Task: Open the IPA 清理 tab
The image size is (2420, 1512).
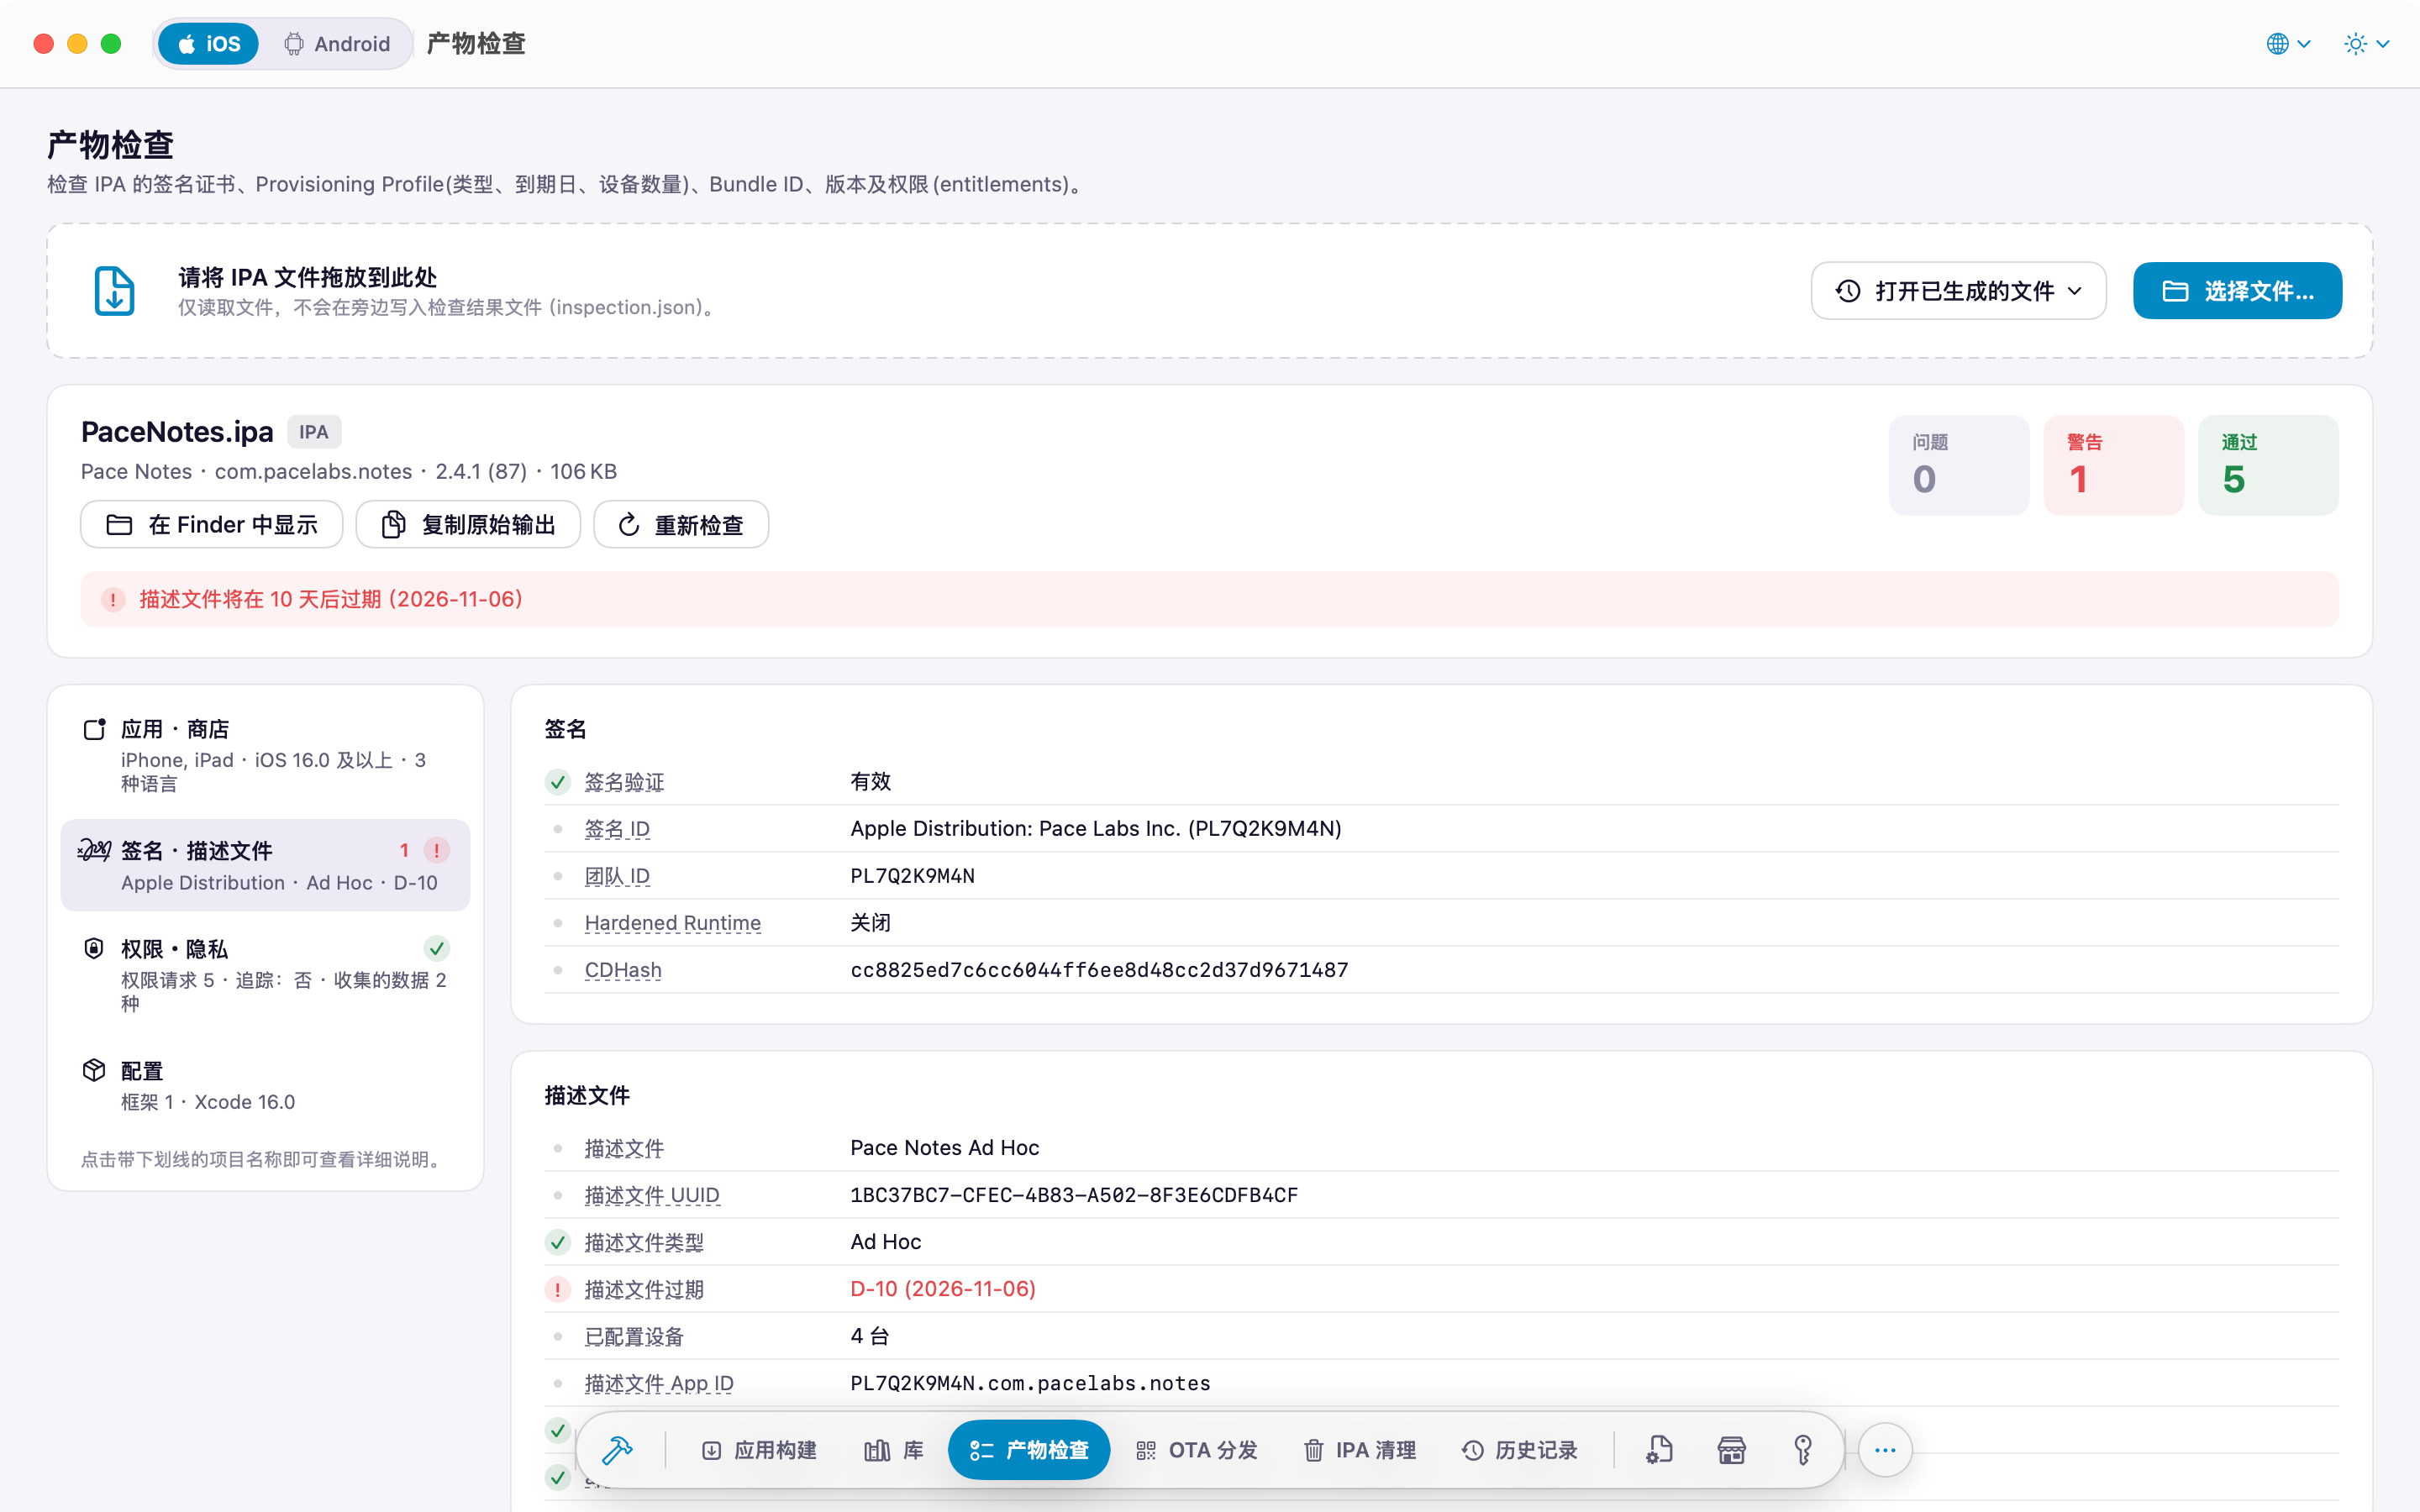Action: [1360, 1449]
